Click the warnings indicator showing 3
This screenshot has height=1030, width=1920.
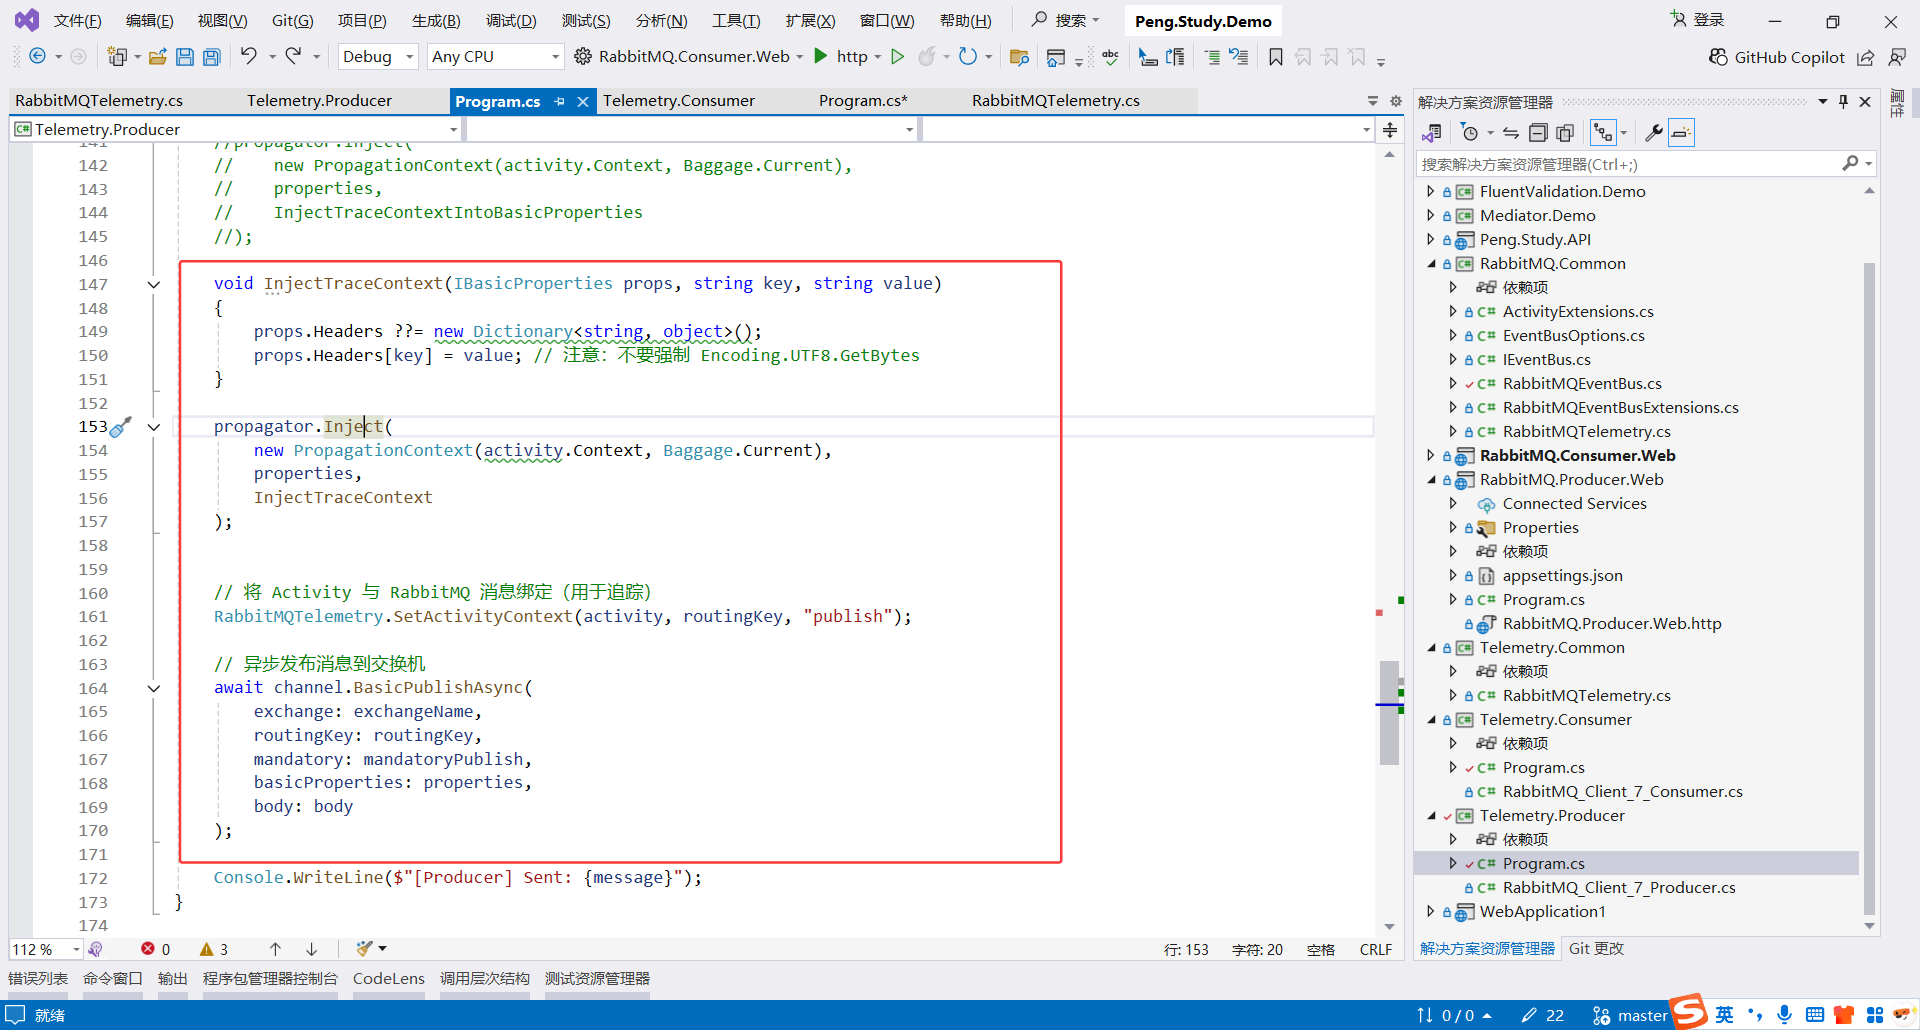[x=214, y=949]
